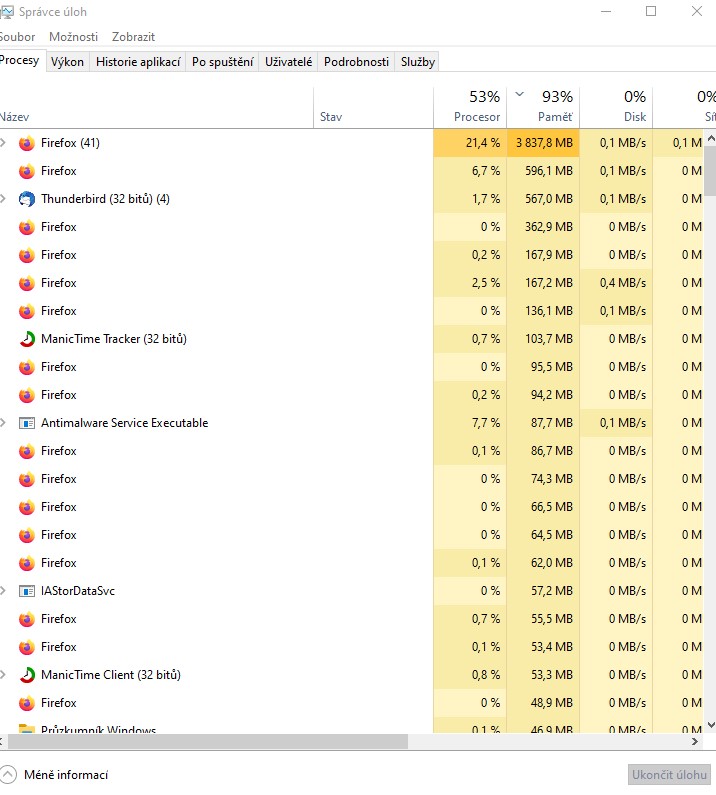The width and height of the screenshot is (716, 795).
Task: Expand the Antimalware Service Executable entry
Action: tap(3, 422)
